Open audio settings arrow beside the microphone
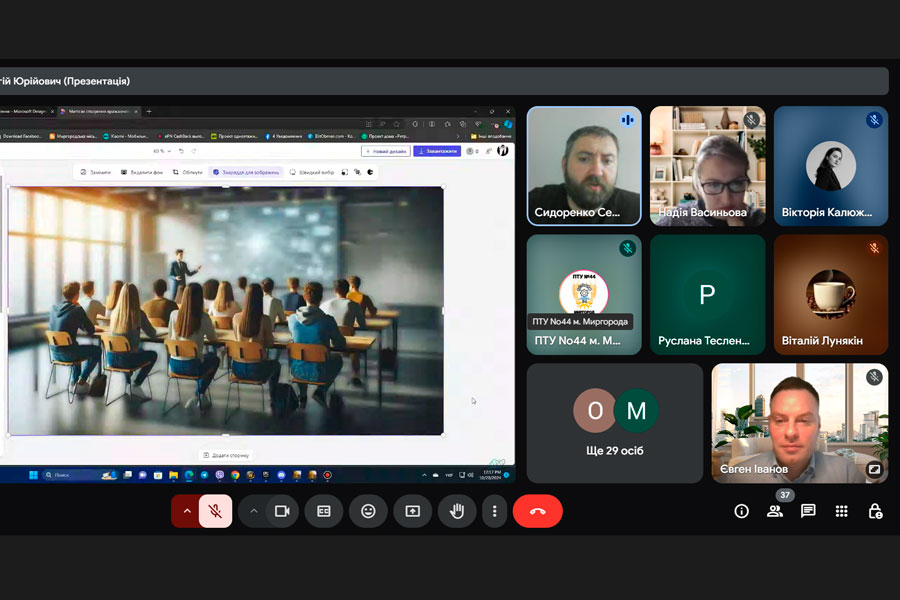The height and width of the screenshot is (600, 900). pos(187,511)
